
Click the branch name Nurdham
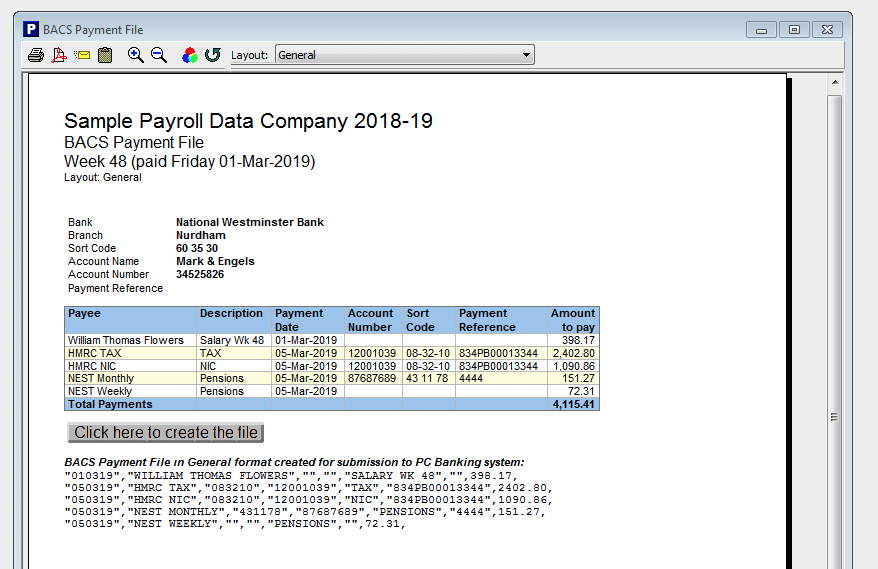click(x=201, y=235)
